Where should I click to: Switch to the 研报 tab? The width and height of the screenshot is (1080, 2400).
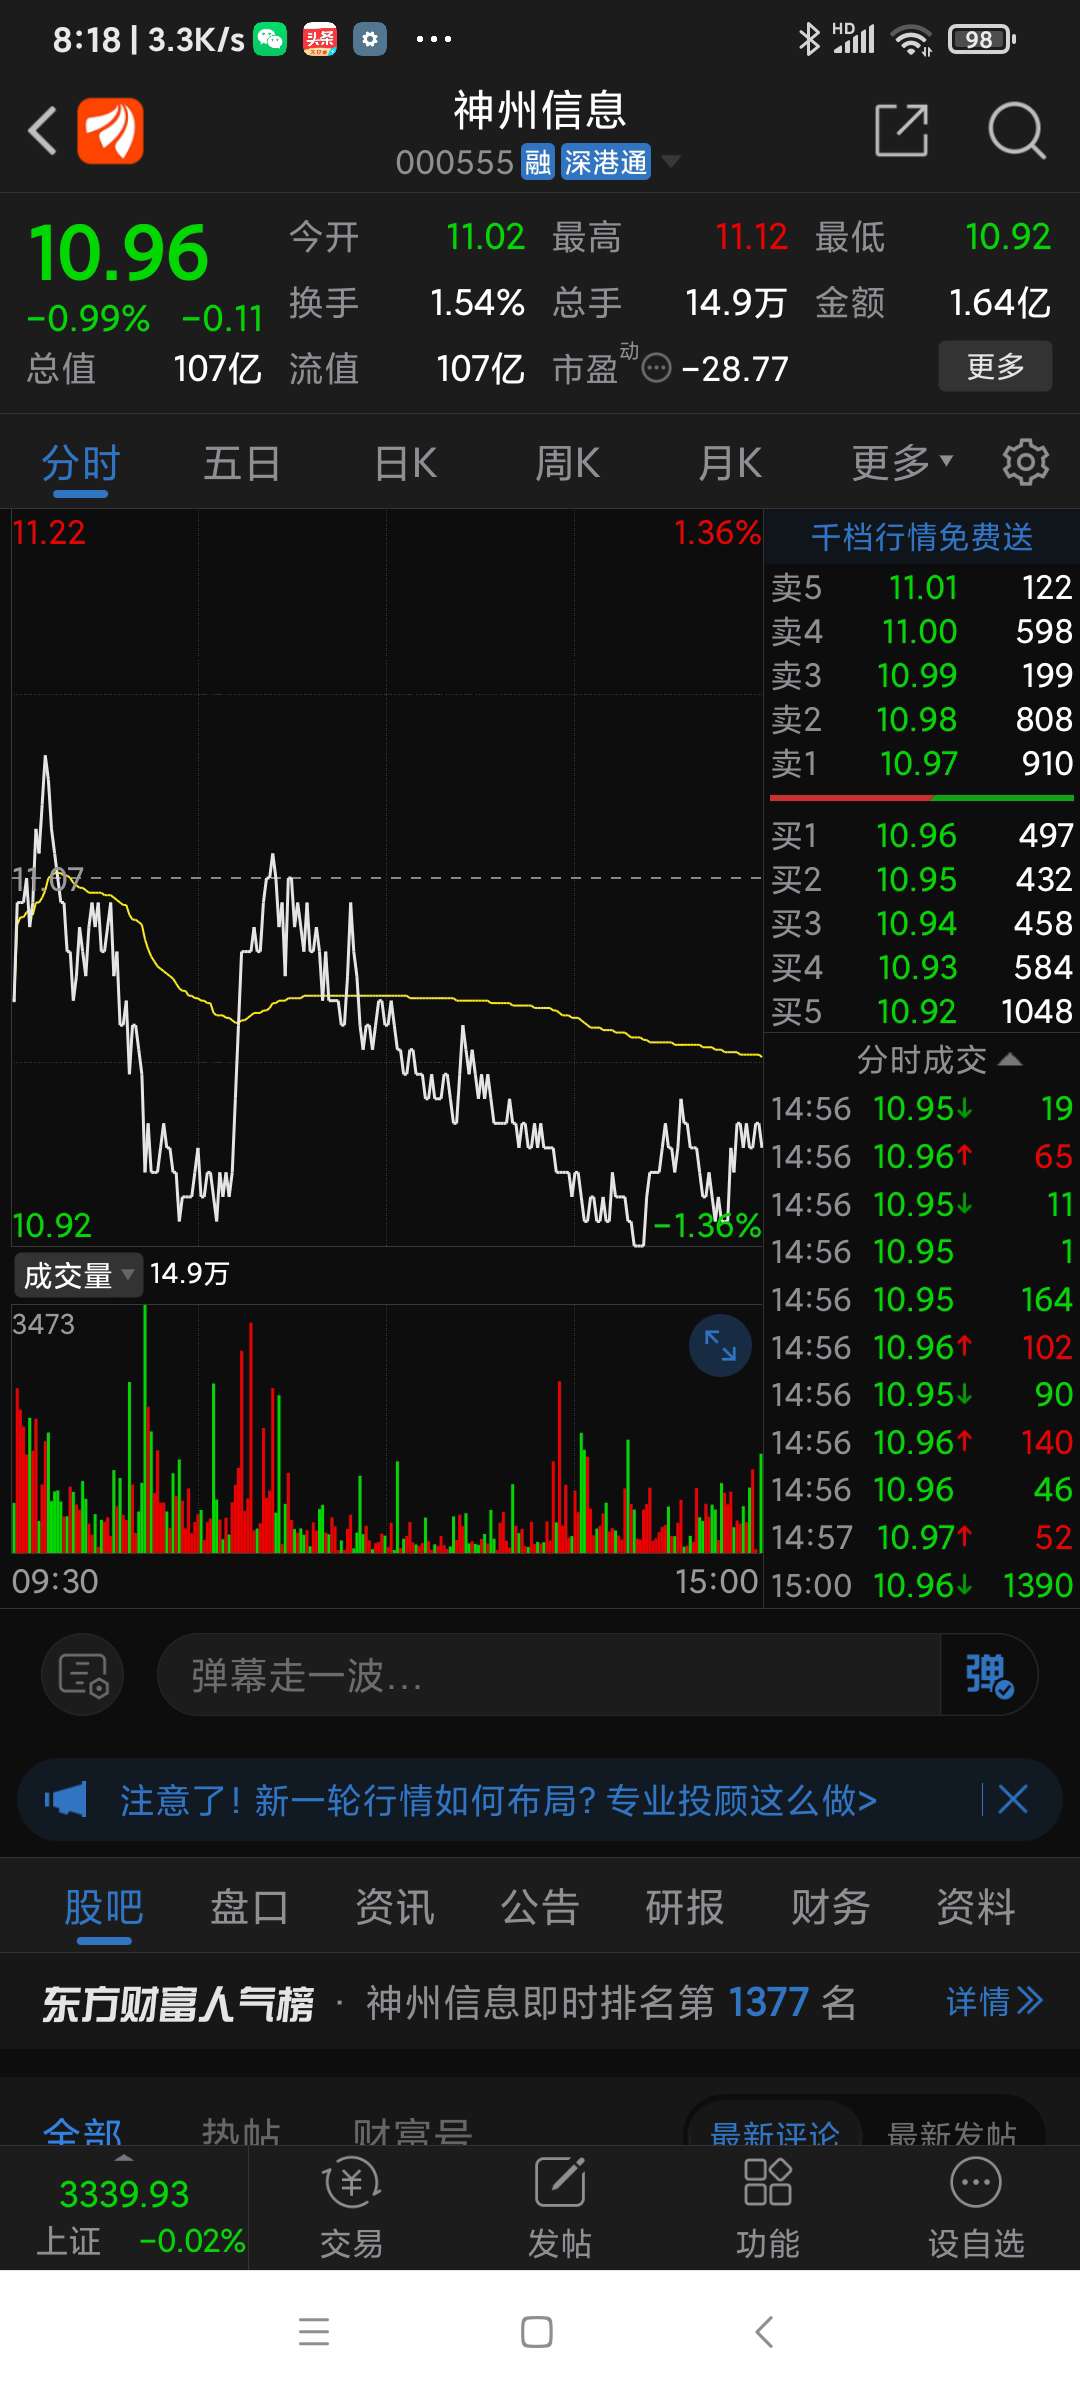[685, 1907]
